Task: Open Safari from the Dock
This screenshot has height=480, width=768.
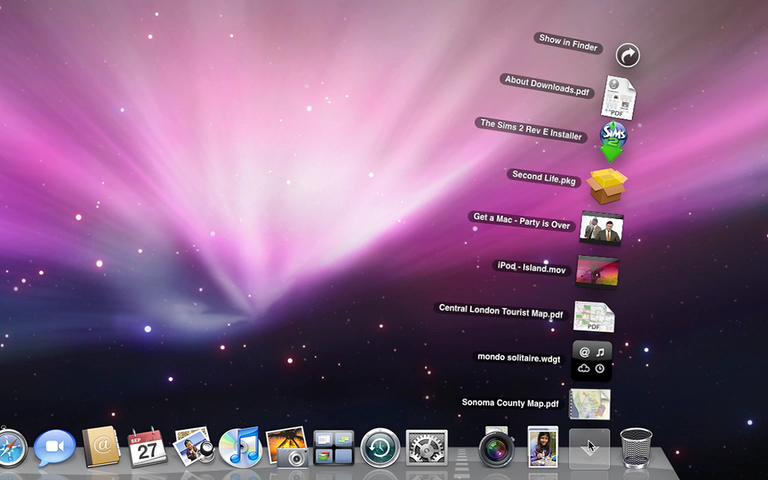Action: (12, 448)
